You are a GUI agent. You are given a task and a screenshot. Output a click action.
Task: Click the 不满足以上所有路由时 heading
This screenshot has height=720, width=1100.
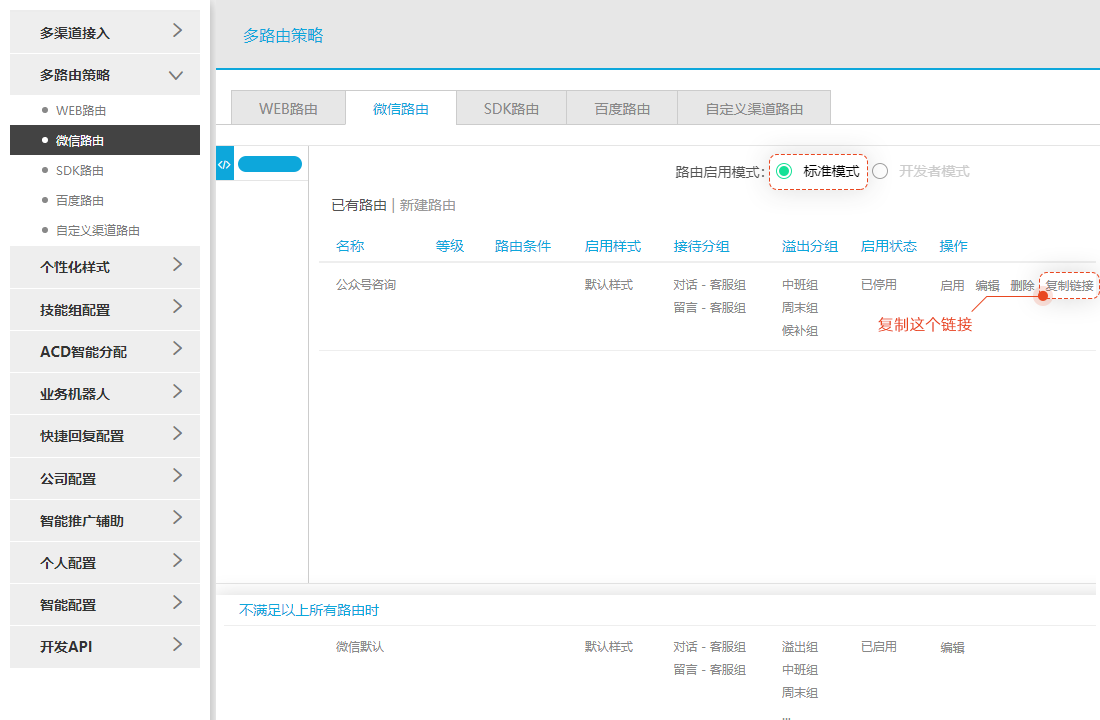(x=309, y=610)
